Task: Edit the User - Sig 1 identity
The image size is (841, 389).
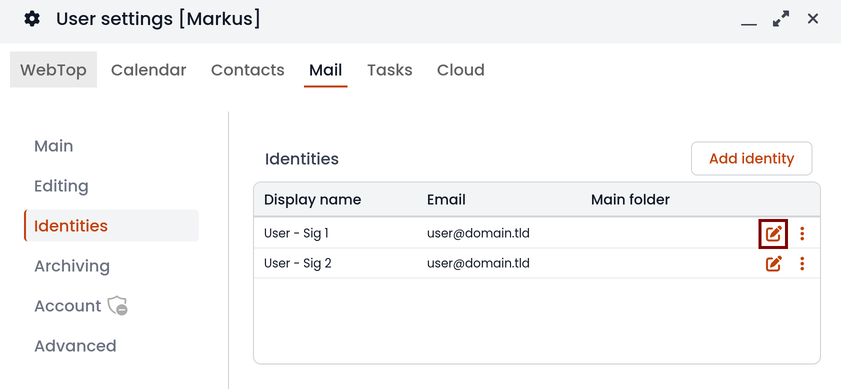Action: (773, 234)
